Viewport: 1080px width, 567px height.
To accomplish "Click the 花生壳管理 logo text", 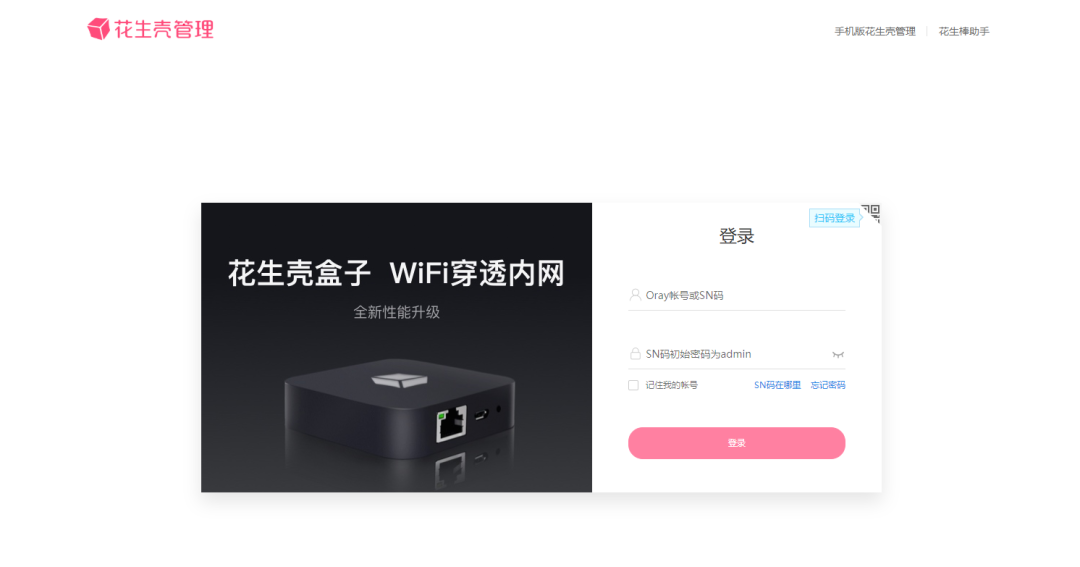I will pos(164,29).
